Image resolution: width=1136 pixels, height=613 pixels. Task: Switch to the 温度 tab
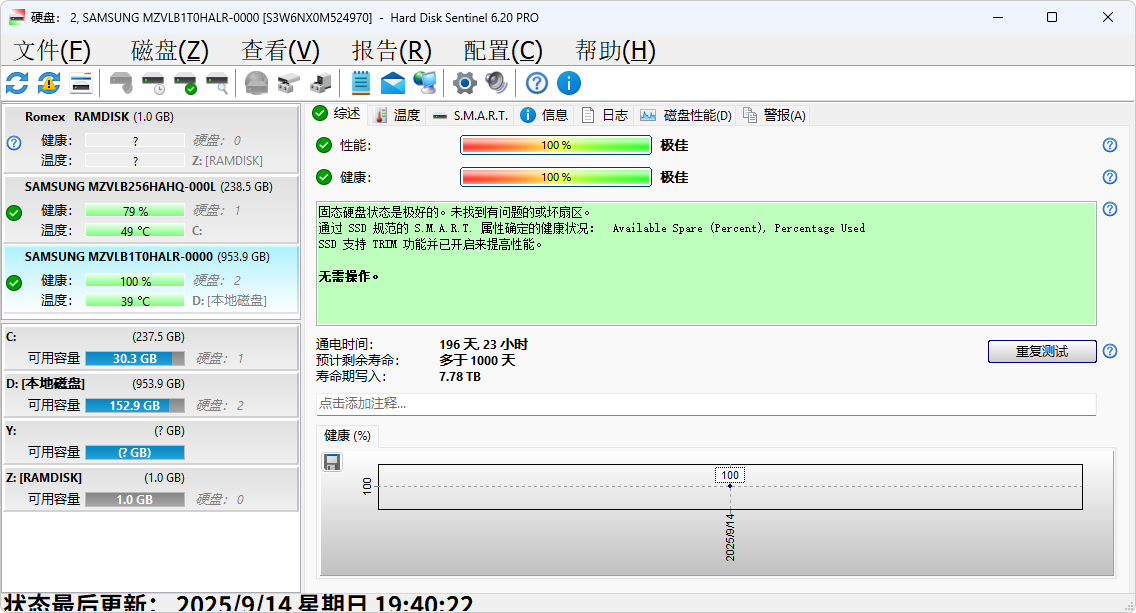point(397,115)
